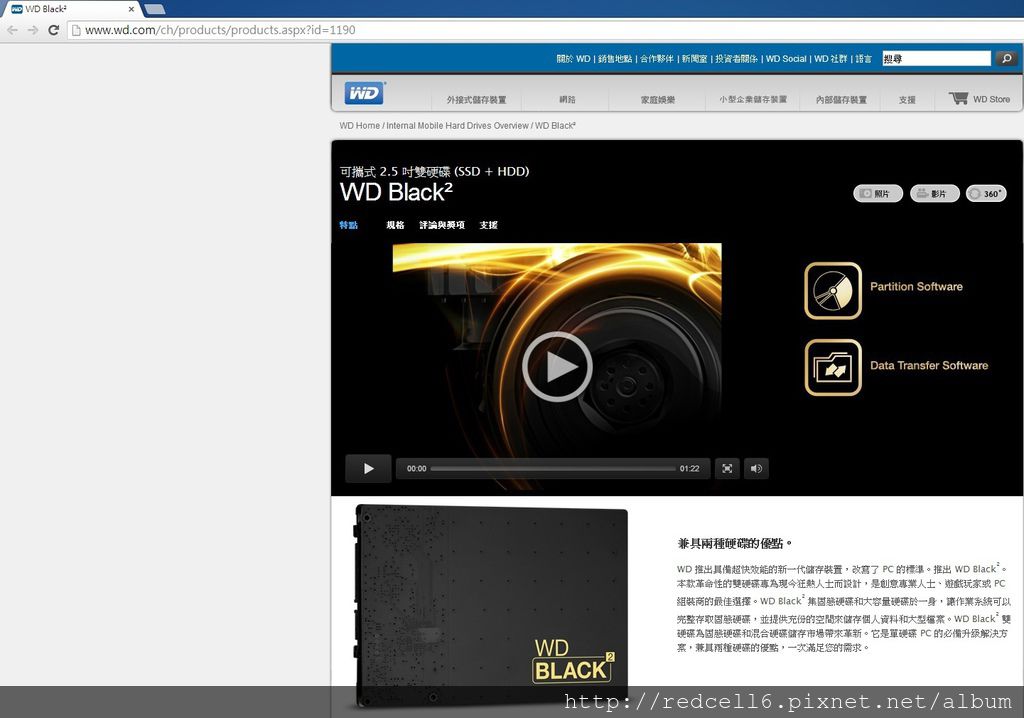
Task: Click the Partition Software disc icon
Action: [833, 291]
